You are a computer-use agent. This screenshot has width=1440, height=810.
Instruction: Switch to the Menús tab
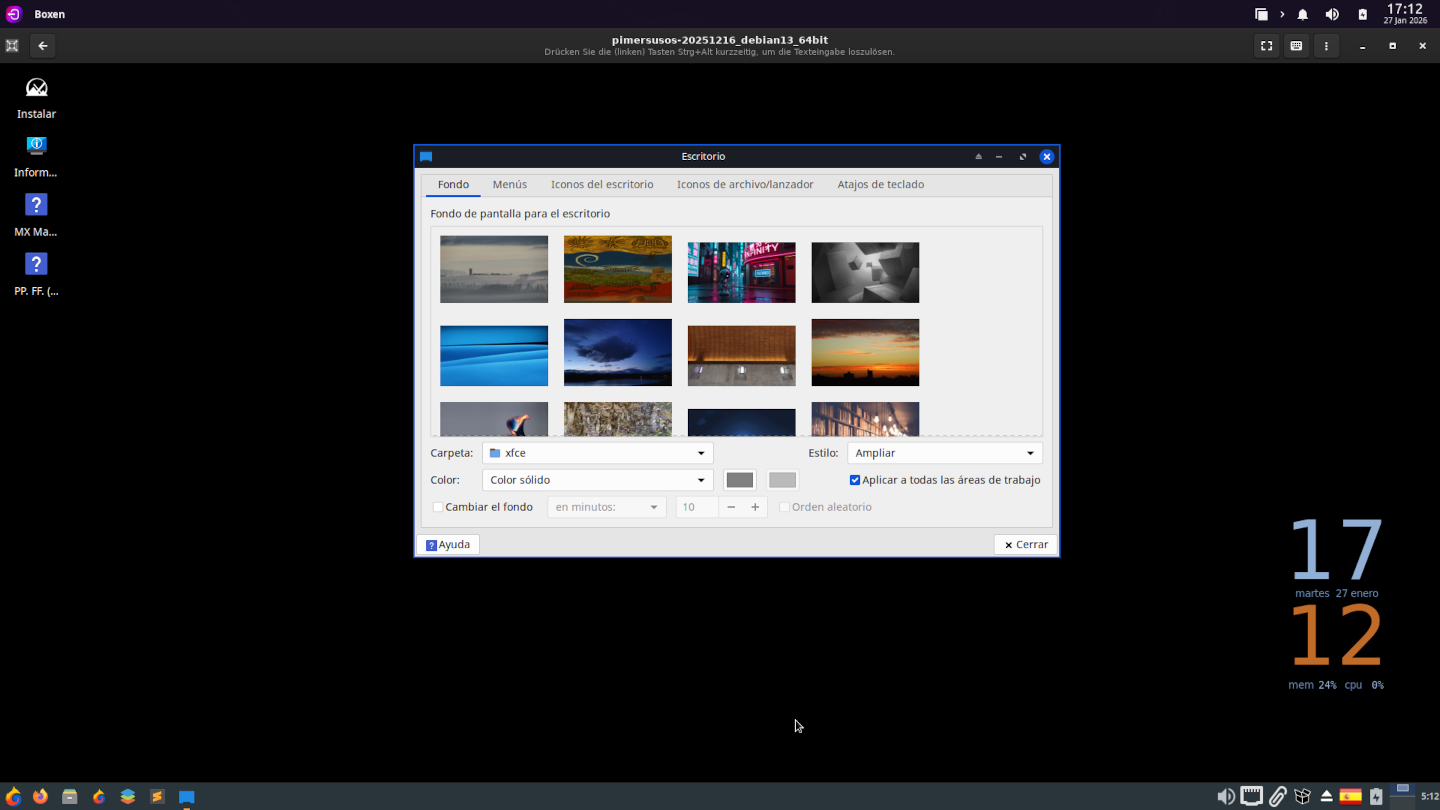pyautogui.click(x=509, y=185)
